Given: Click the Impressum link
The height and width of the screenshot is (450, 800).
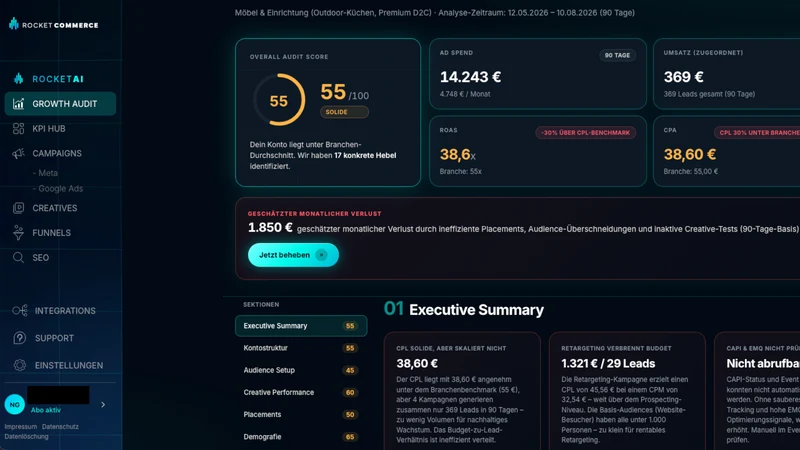Looking at the screenshot, I should (20, 427).
